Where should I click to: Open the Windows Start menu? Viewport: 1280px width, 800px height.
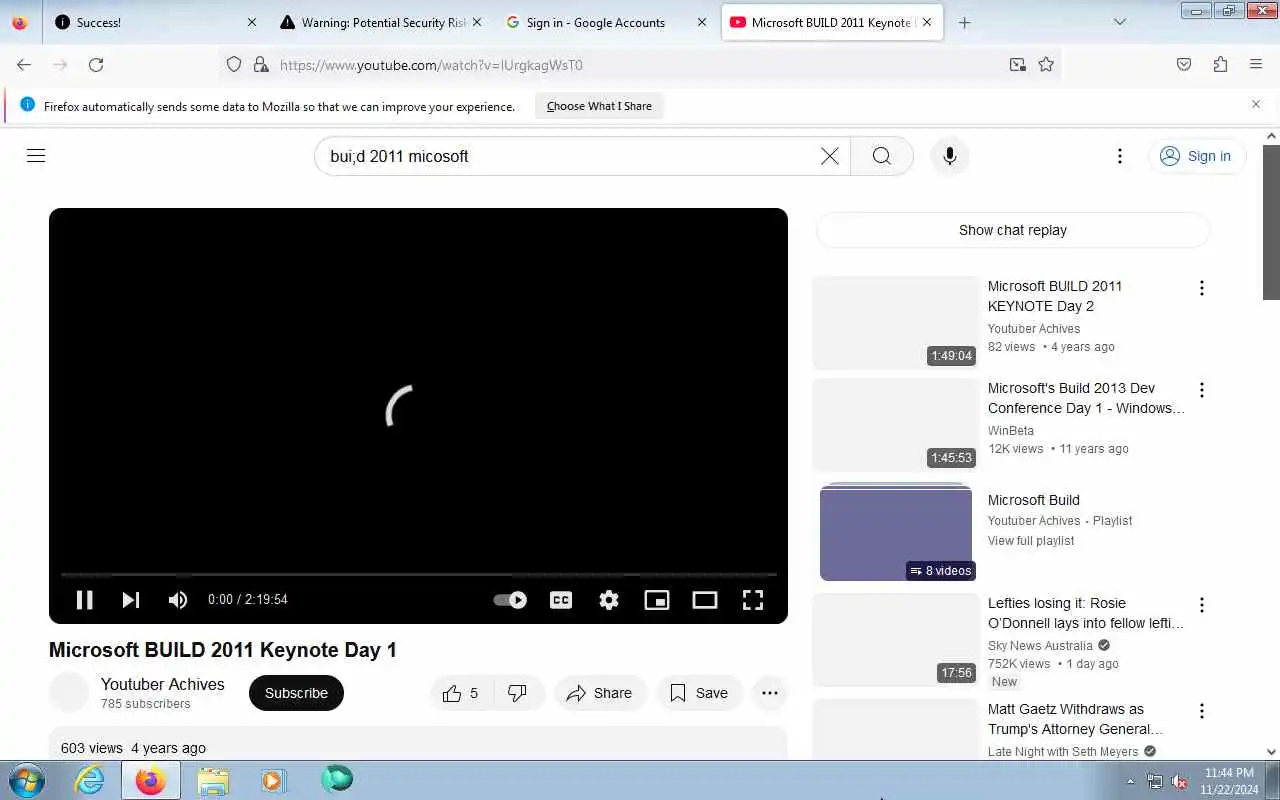(26, 780)
